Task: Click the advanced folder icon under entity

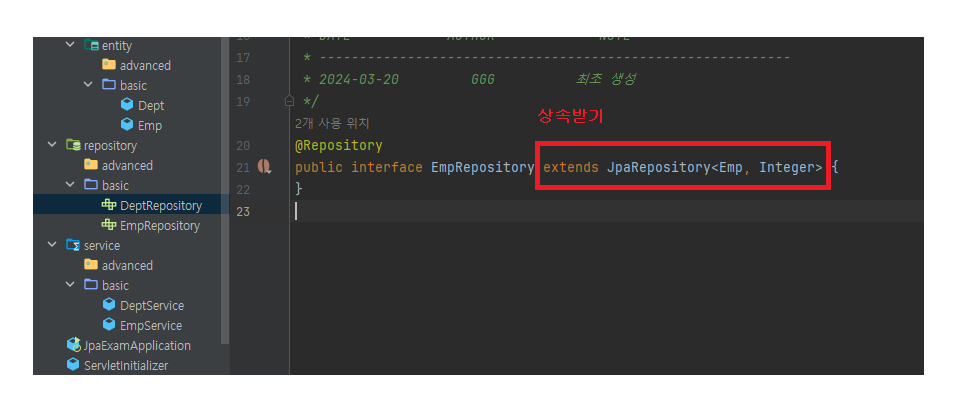Action: point(109,65)
